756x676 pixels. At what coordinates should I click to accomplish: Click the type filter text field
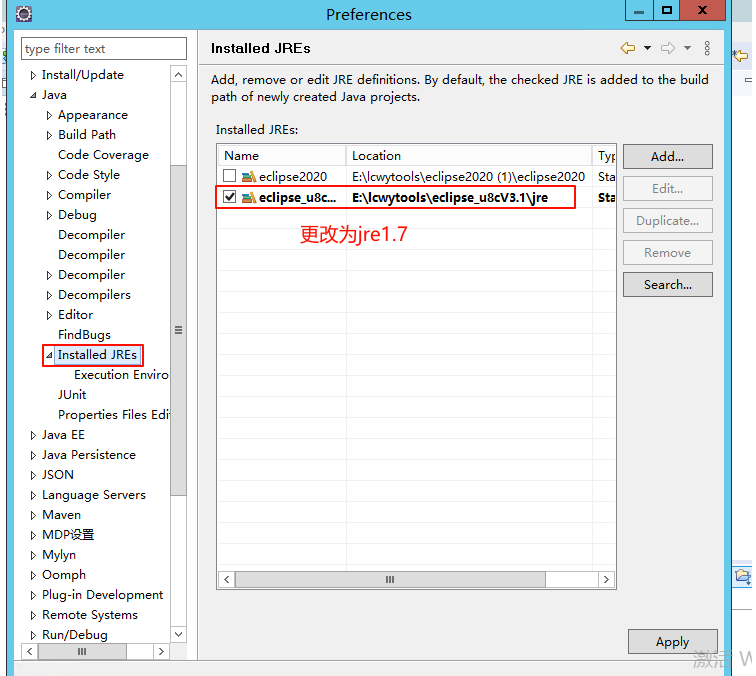point(104,49)
